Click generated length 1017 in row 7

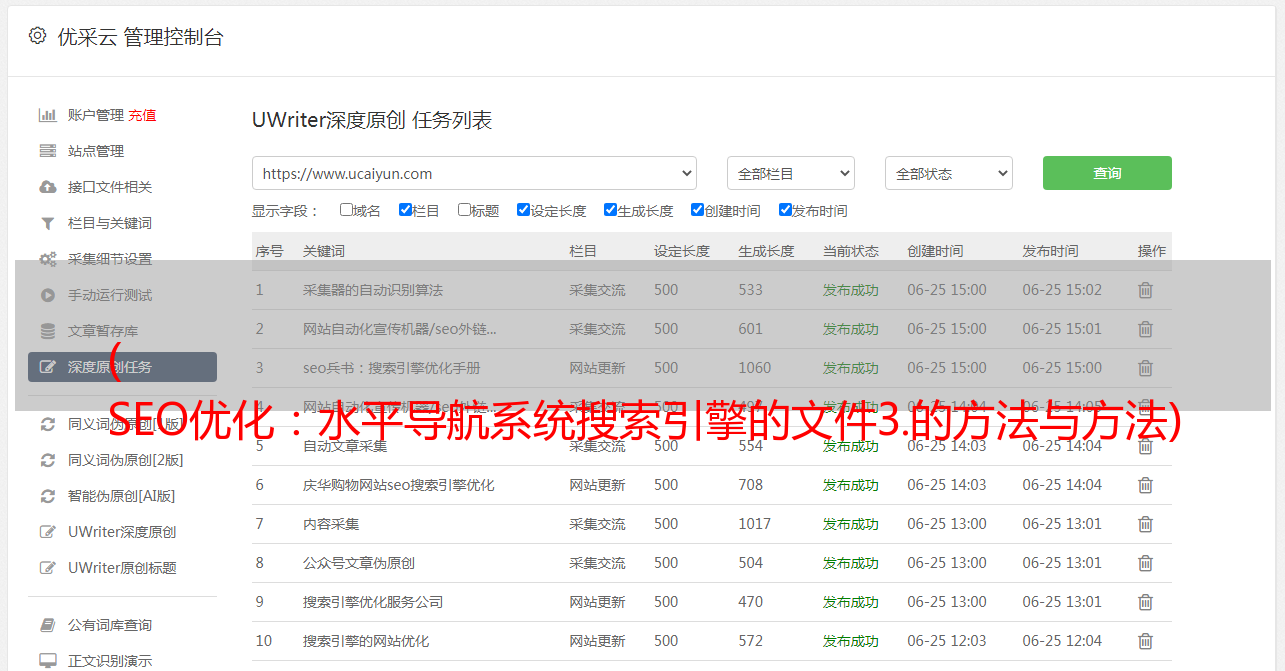[x=755, y=524]
